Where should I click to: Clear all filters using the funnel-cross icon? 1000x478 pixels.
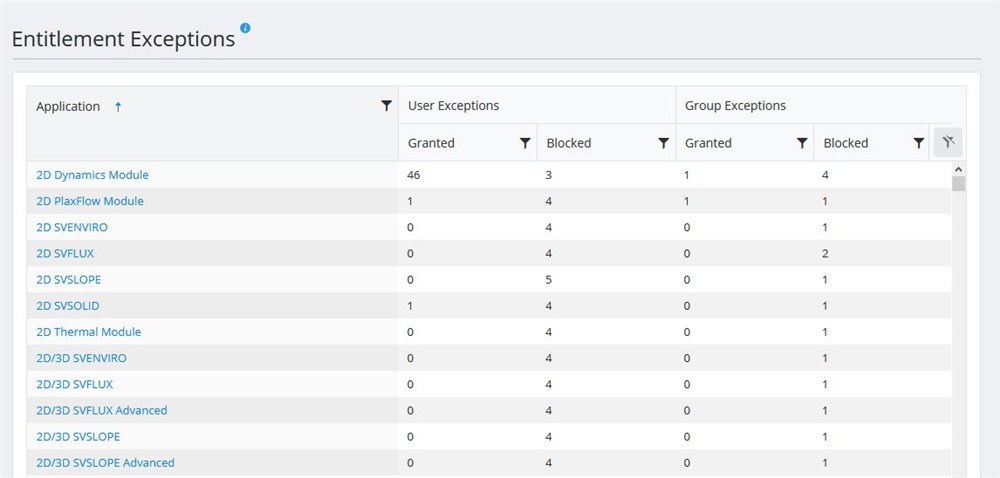pyautogui.click(x=948, y=143)
